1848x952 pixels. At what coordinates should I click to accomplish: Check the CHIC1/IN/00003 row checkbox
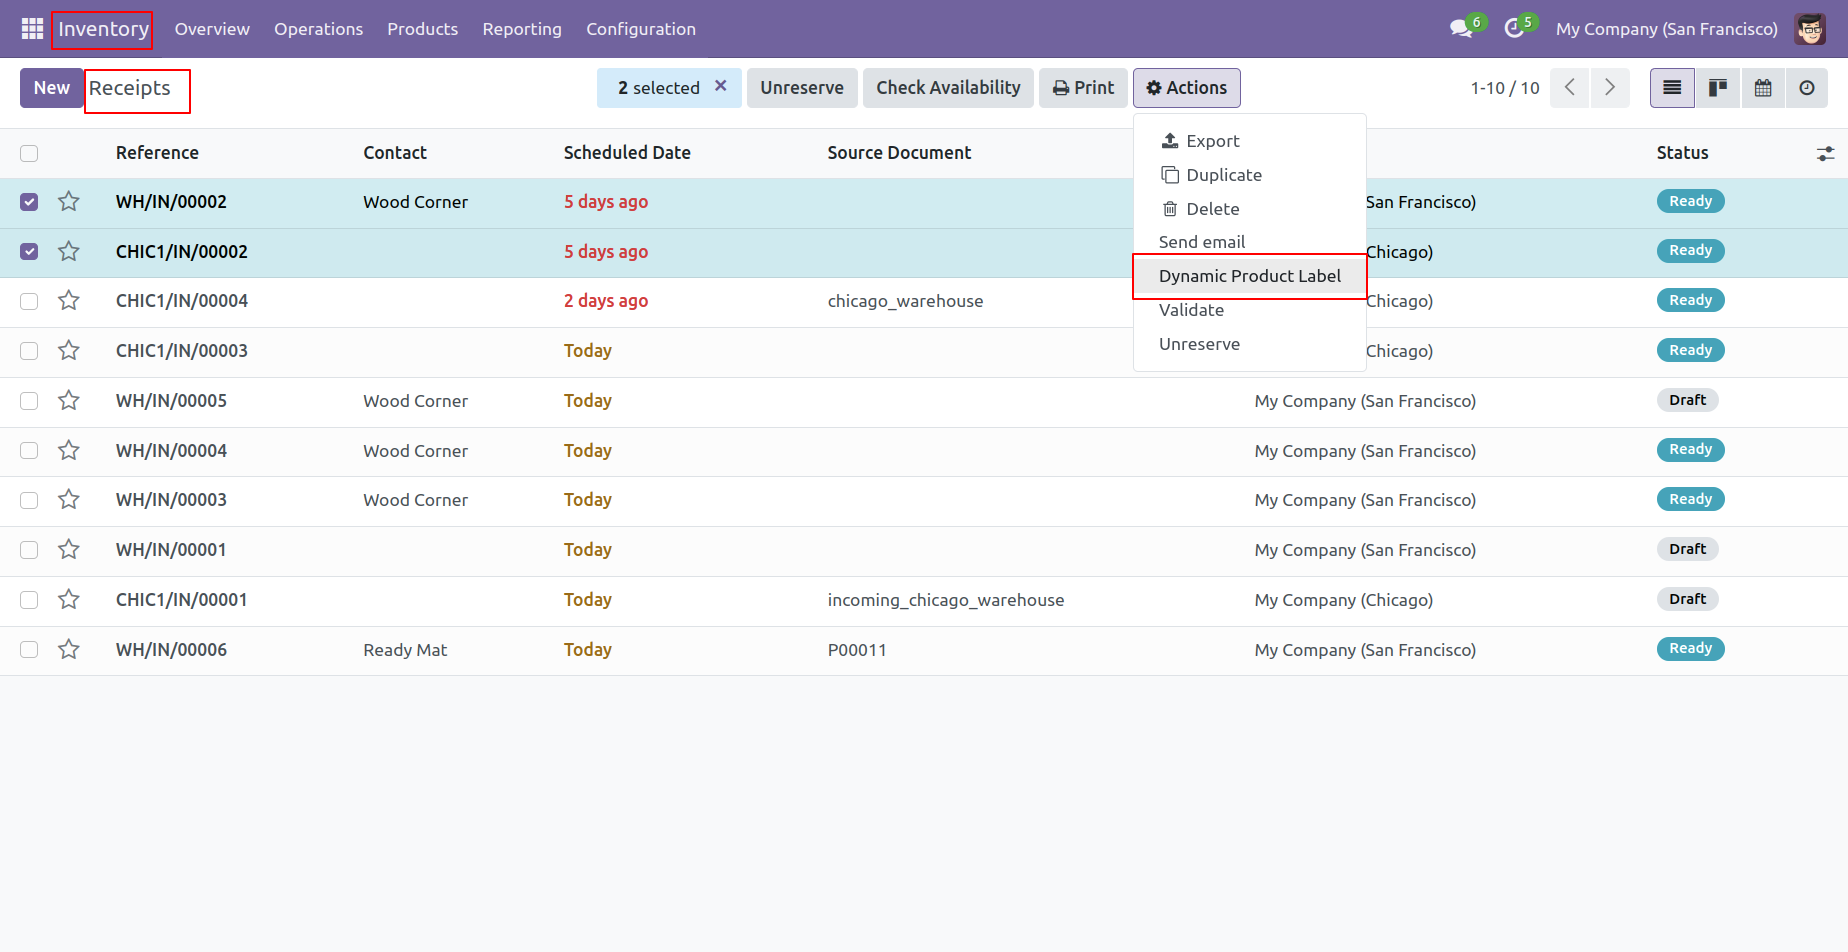pyautogui.click(x=29, y=351)
